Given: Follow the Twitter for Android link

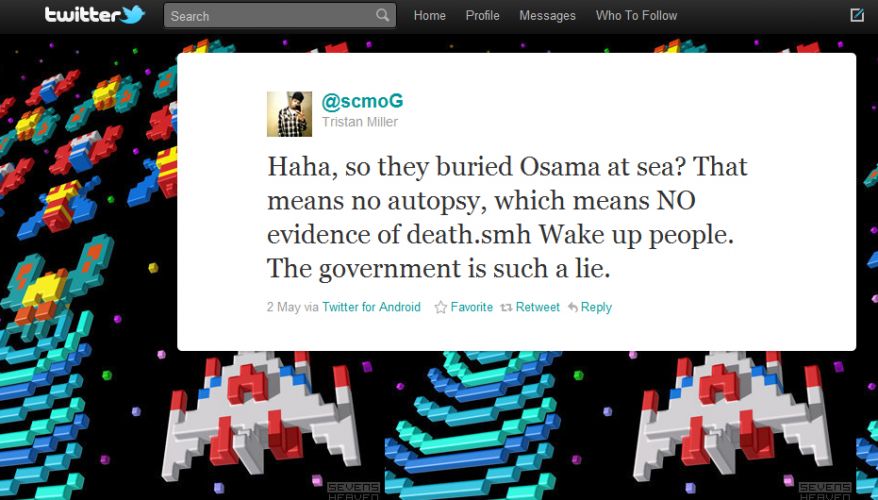Looking at the screenshot, I should pyautogui.click(x=371, y=307).
